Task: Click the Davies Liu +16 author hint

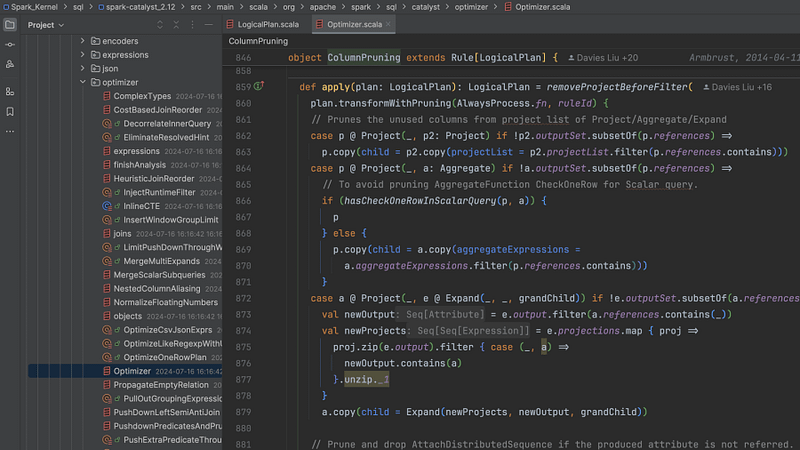Action: coord(737,87)
